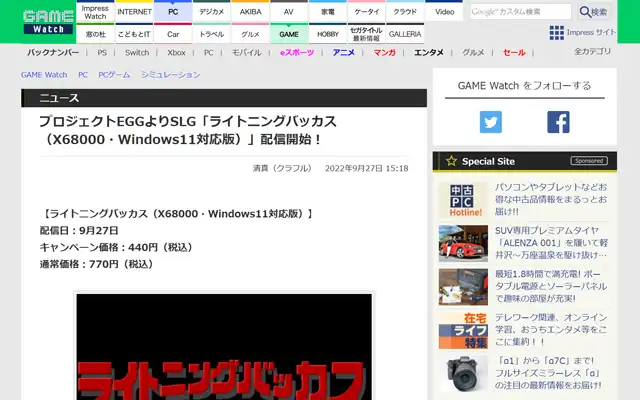The image size is (640, 400).
Task: Select the GAME tab
Action: tap(289, 34)
